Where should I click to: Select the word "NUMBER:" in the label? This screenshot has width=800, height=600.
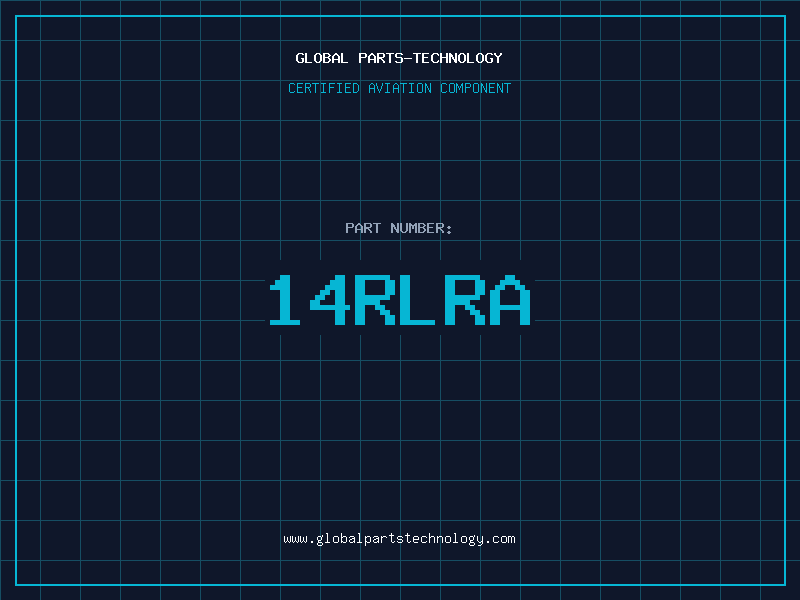(x=421, y=228)
